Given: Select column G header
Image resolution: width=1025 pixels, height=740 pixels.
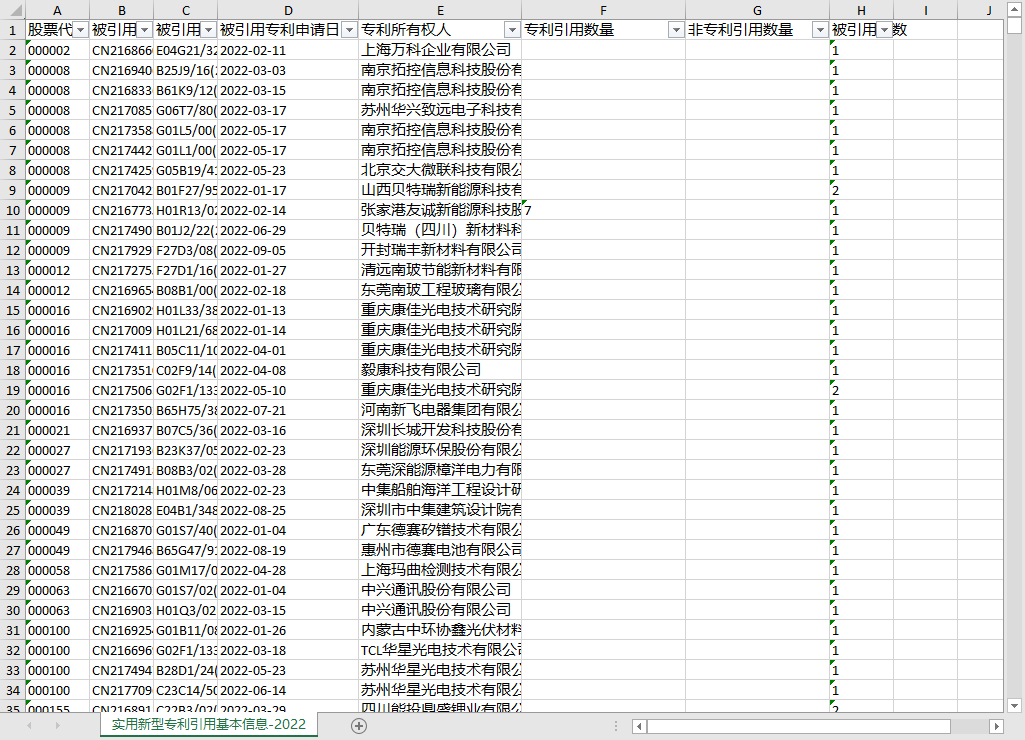Looking at the screenshot, I should [757, 10].
